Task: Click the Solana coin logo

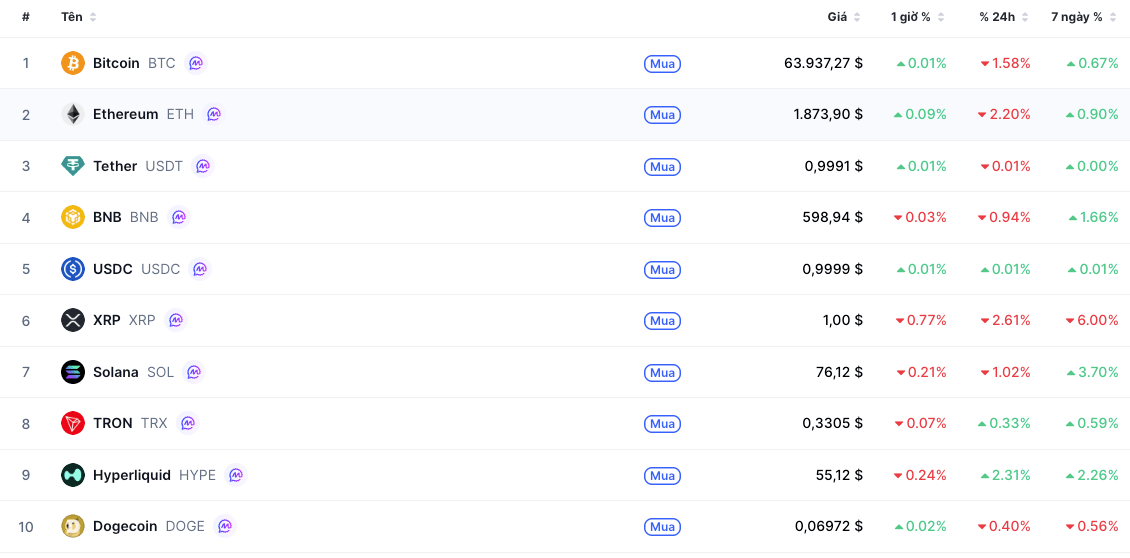Action: 73,372
